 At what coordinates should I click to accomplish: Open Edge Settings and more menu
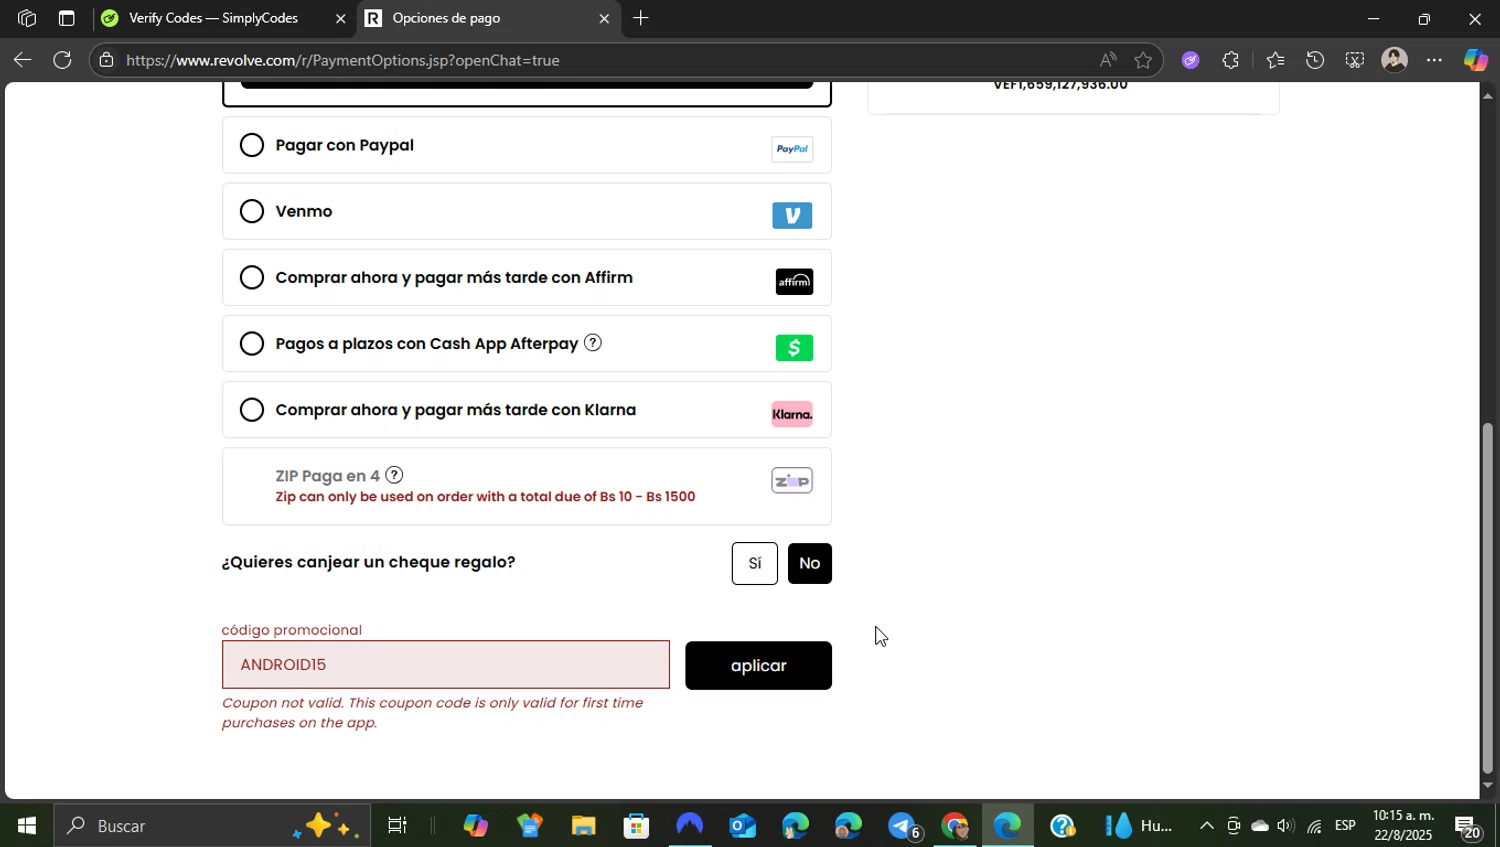[x=1435, y=60]
